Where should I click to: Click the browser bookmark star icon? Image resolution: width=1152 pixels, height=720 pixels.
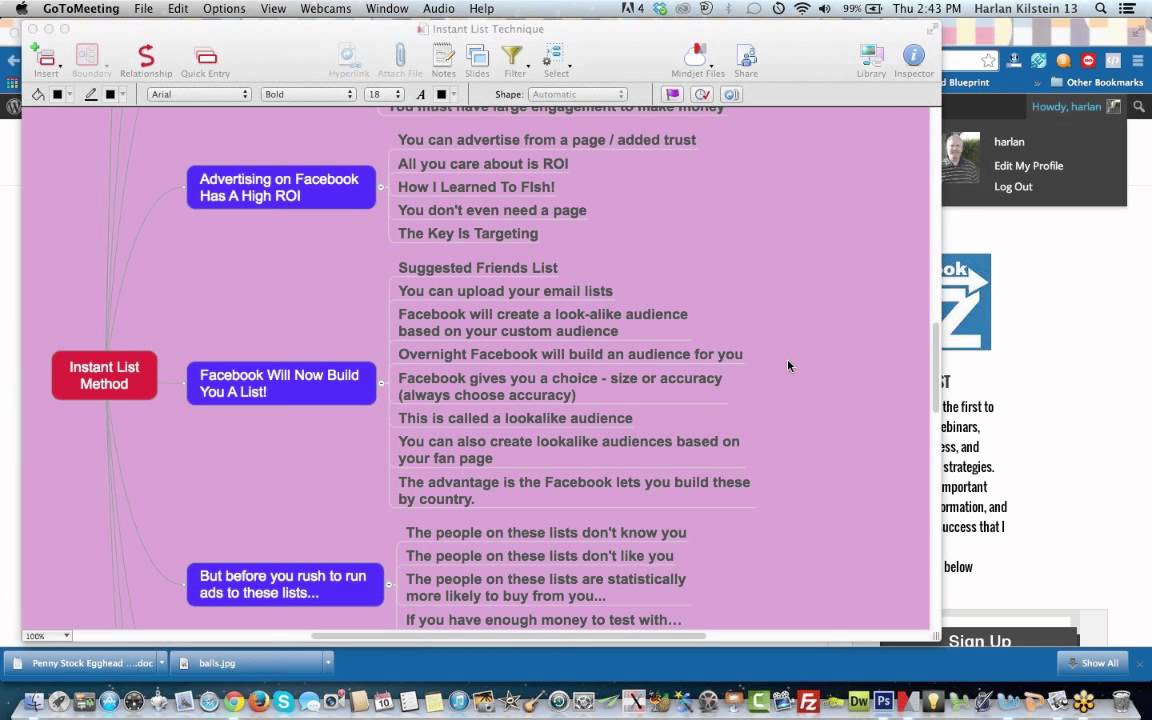click(x=988, y=60)
